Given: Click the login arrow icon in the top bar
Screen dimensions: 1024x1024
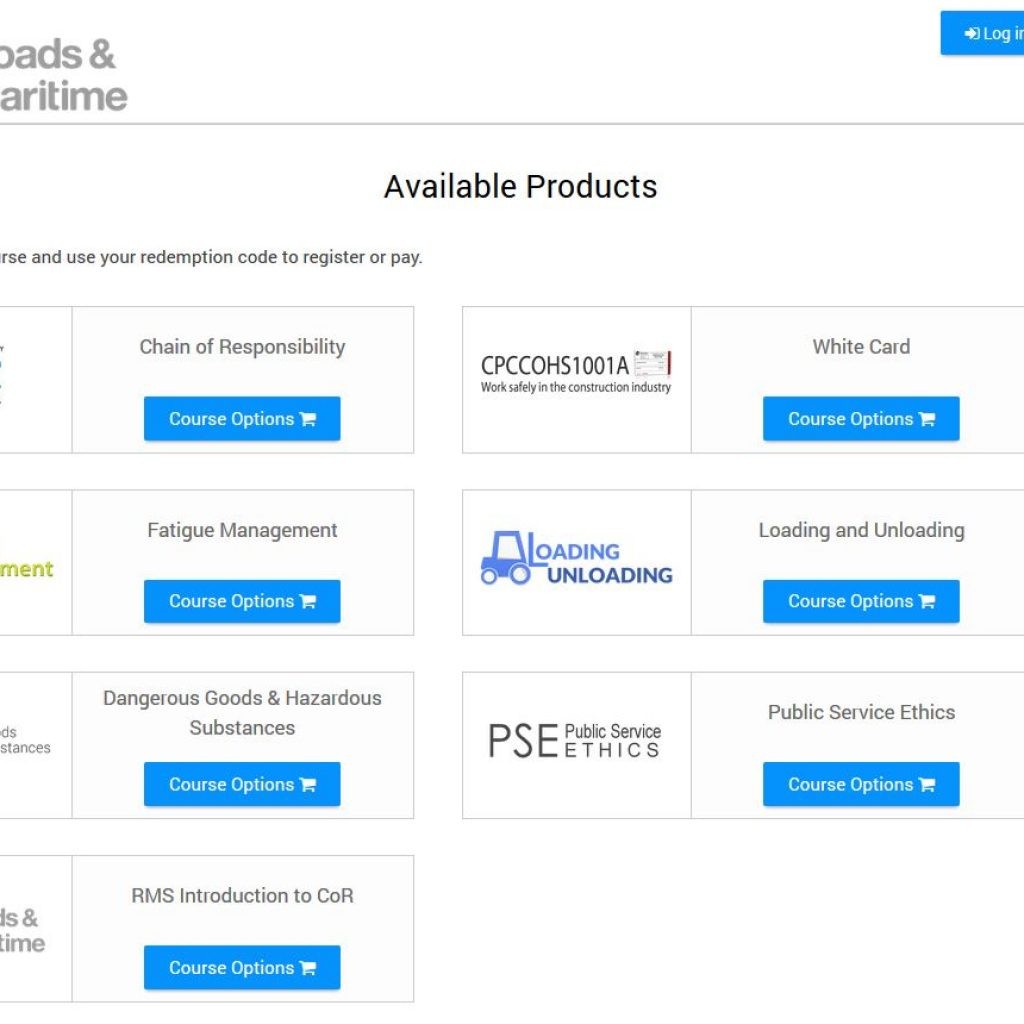Looking at the screenshot, I should coord(971,33).
